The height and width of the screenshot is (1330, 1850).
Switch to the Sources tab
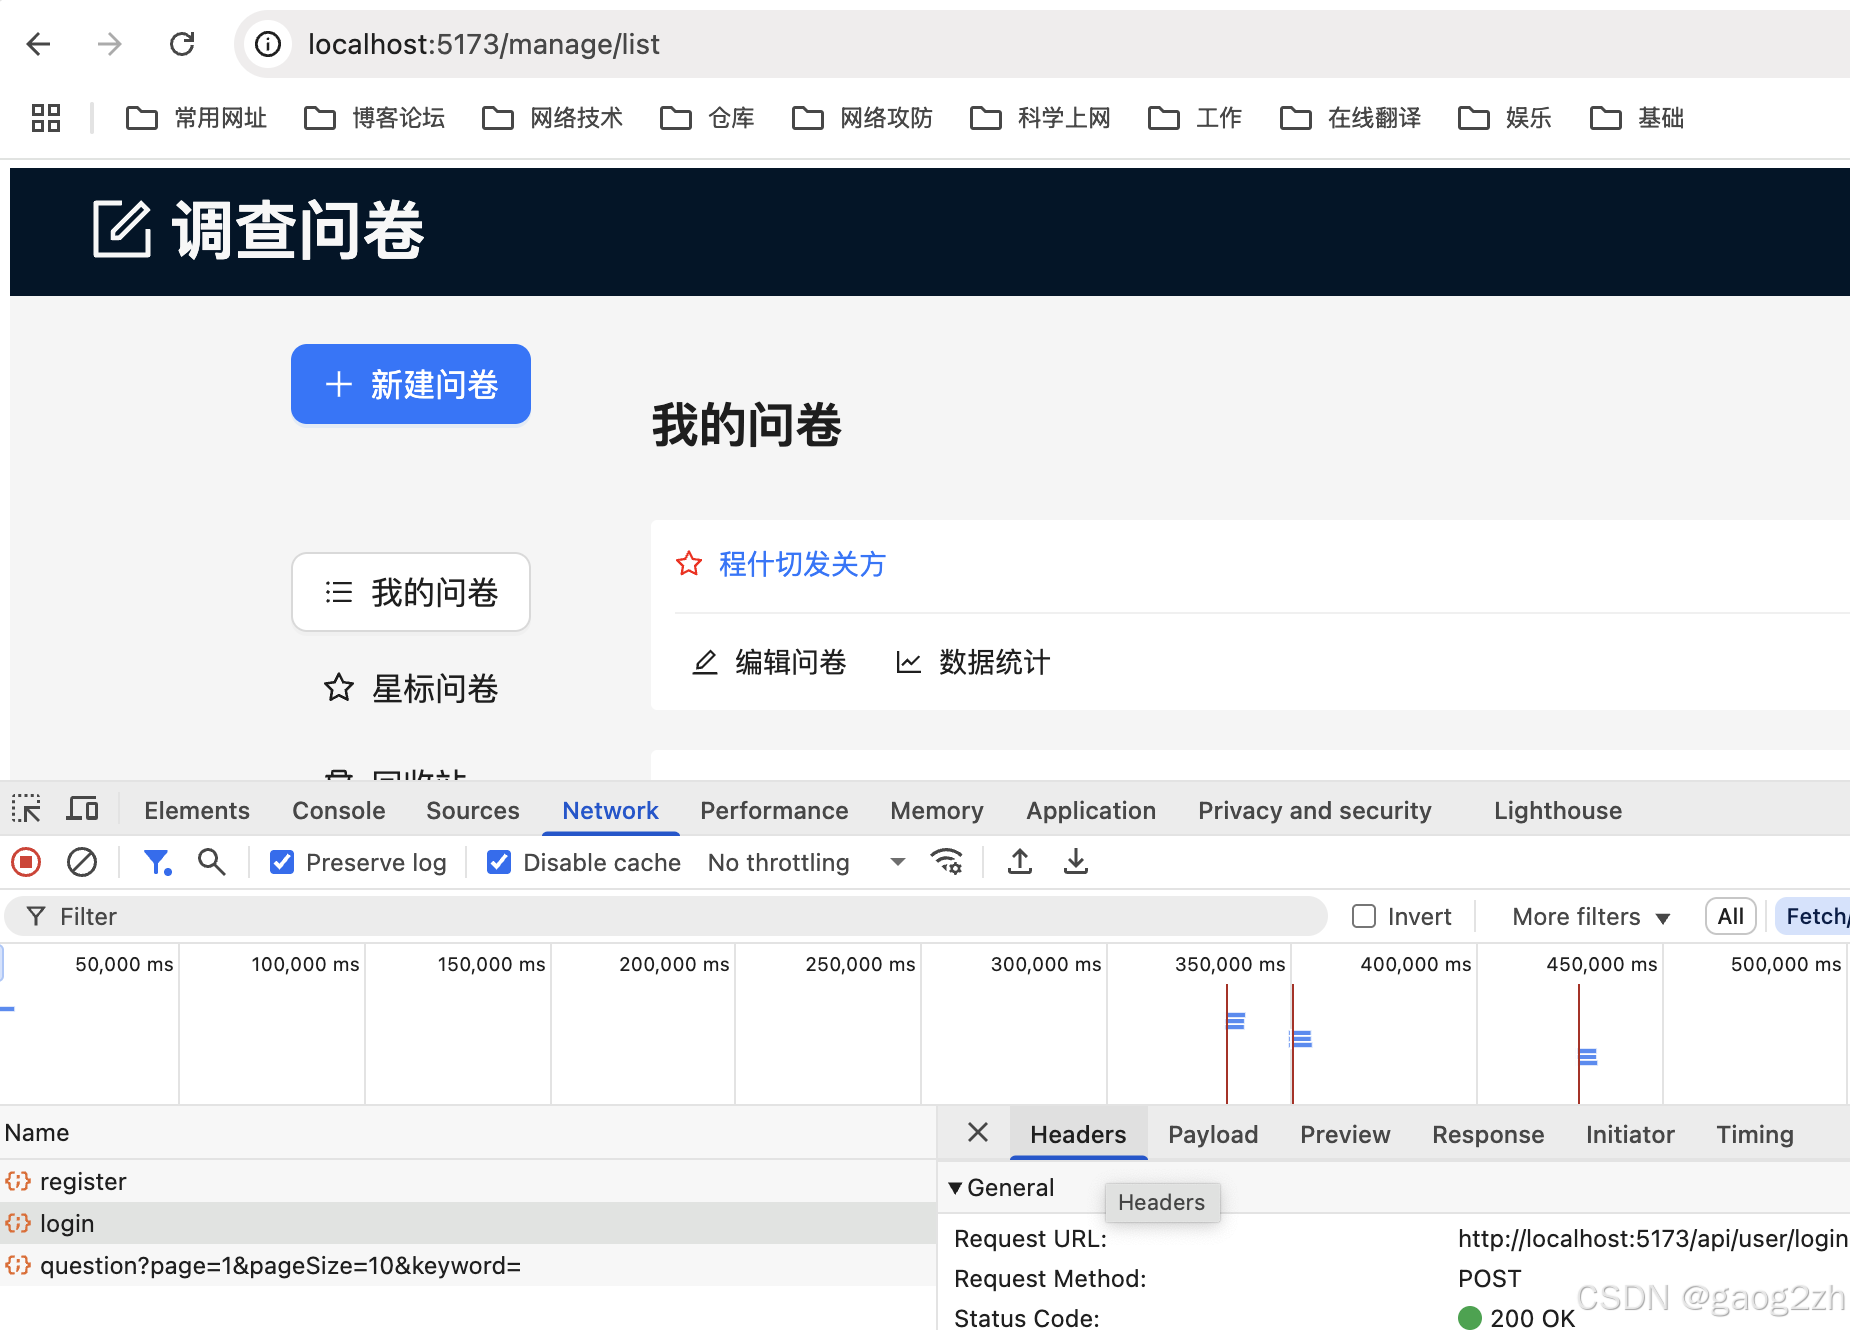[x=473, y=810]
